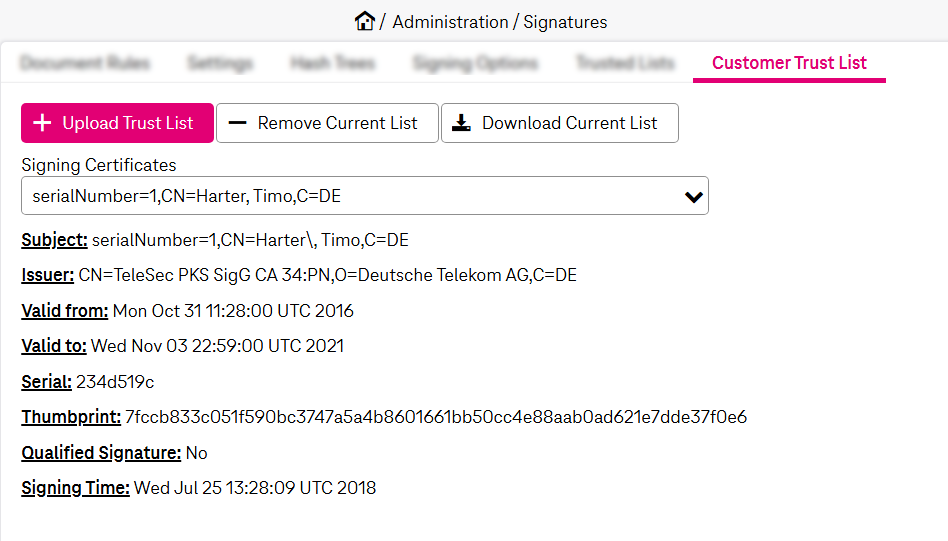This screenshot has height=541, width=948.
Task: Click the Valid from label
Action: point(65,311)
